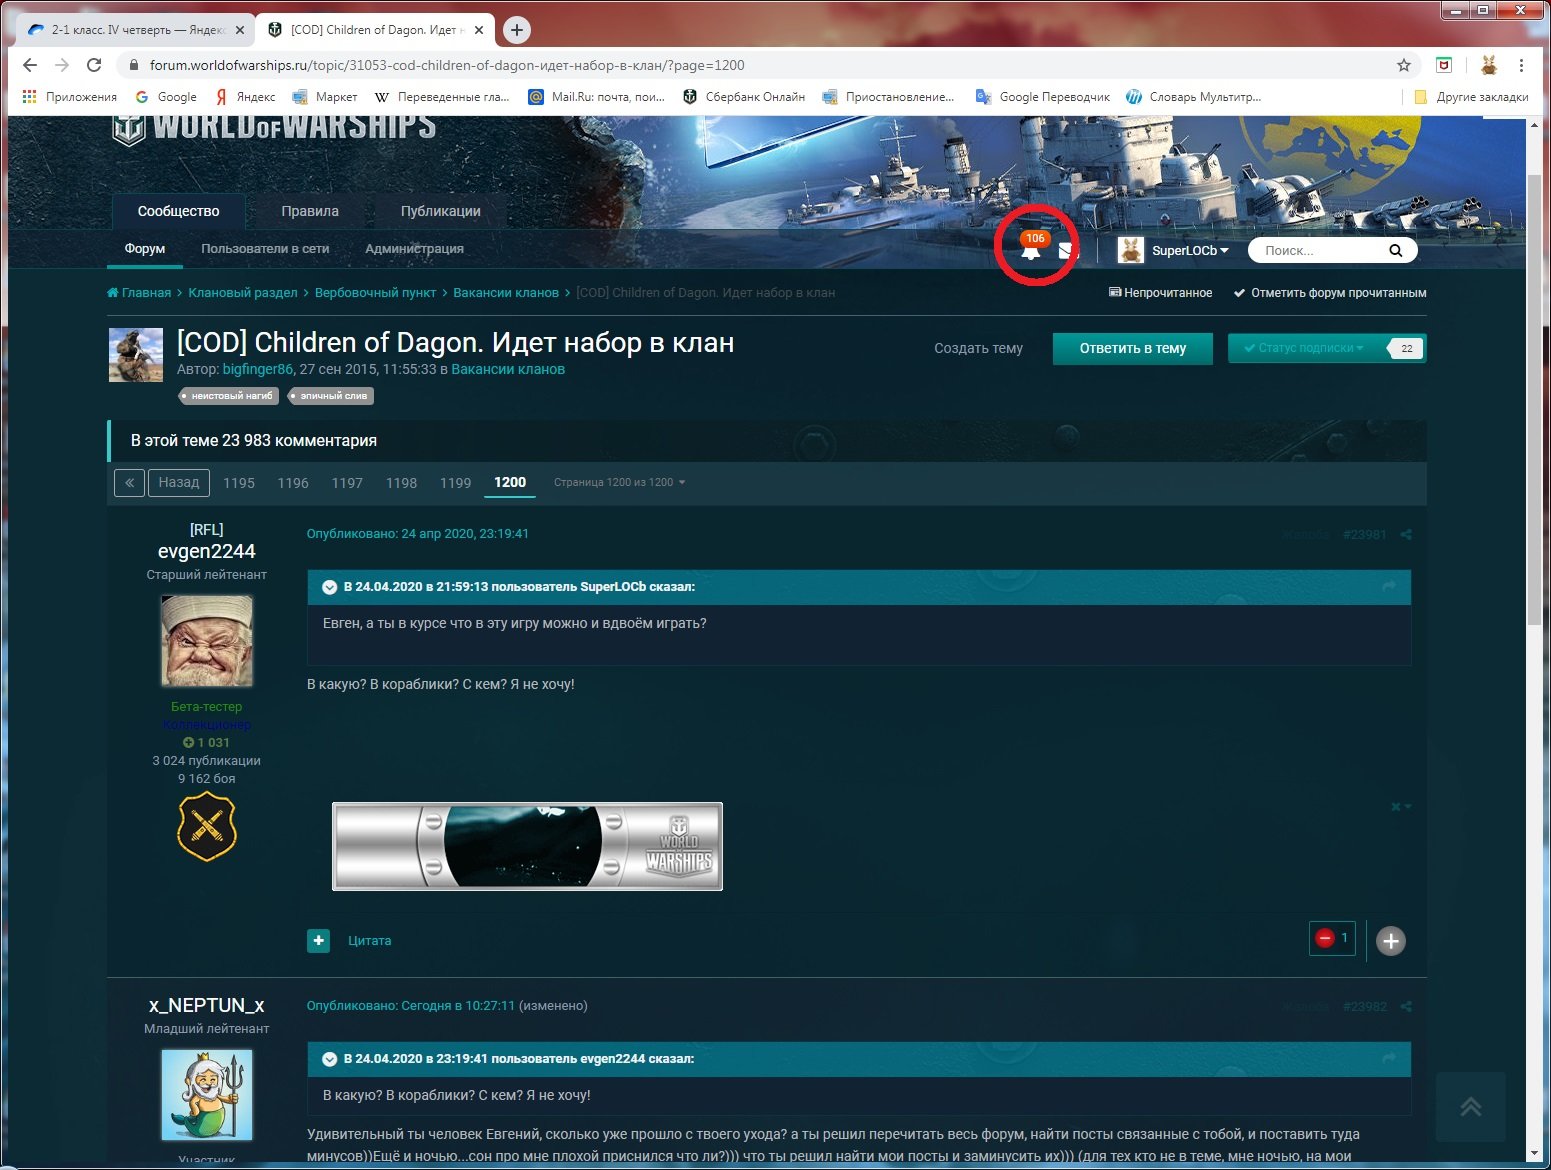
Task: Go to quoted SuperLOCb post arrow
Action: pyautogui.click(x=1389, y=586)
